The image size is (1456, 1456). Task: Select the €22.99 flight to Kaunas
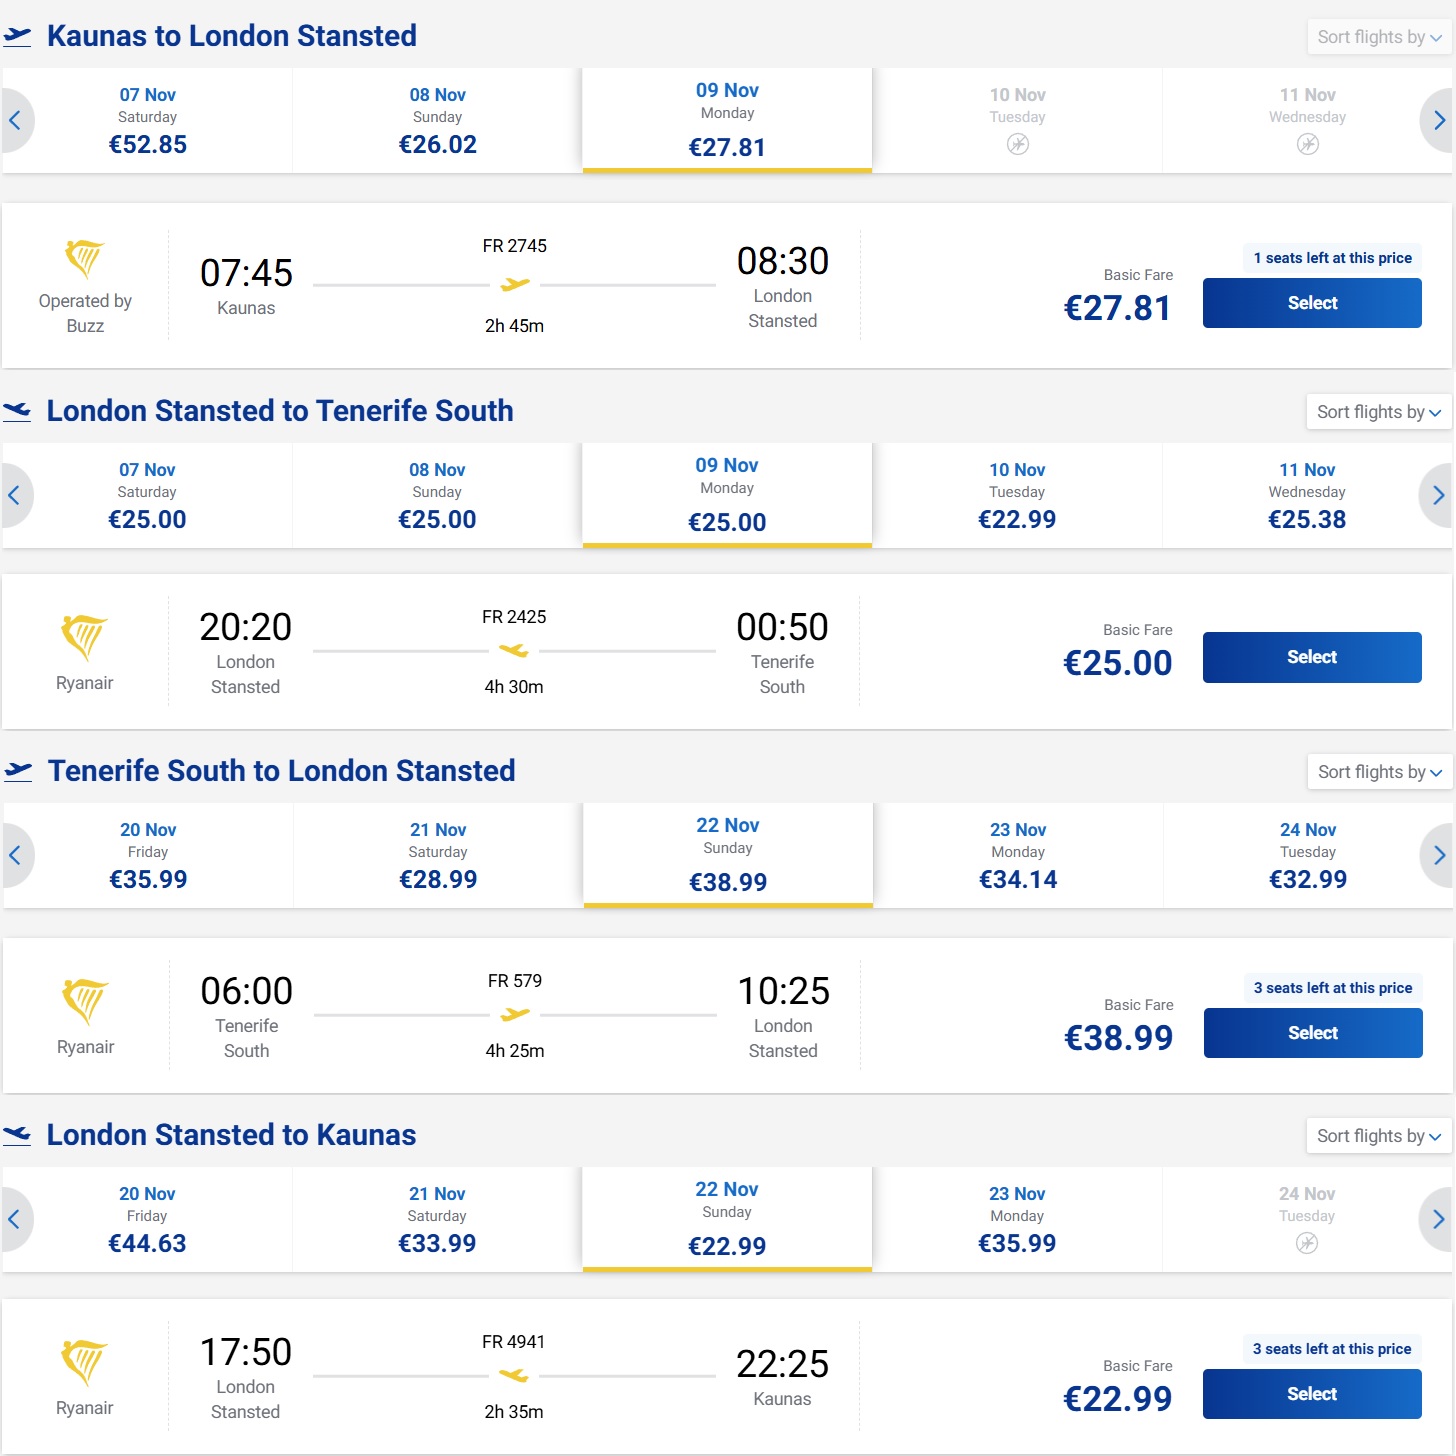coord(1312,1394)
